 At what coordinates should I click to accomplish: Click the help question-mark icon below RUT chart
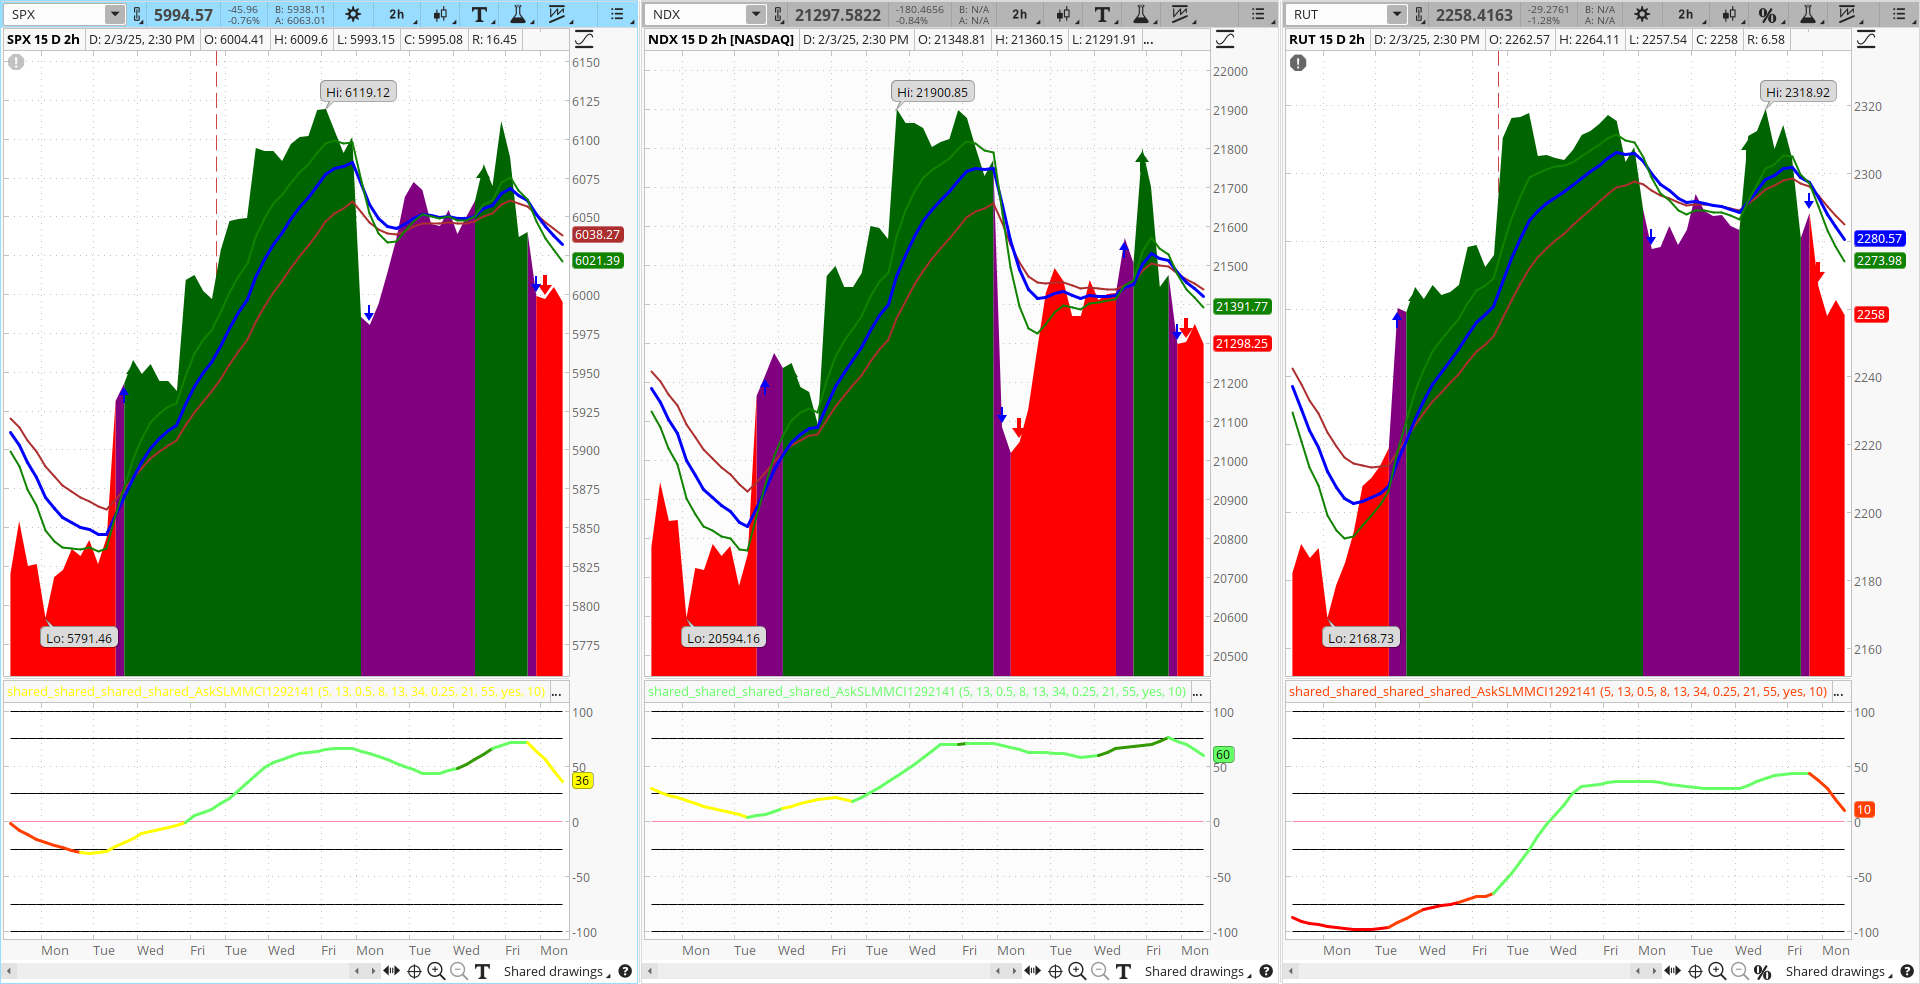tap(1907, 971)
